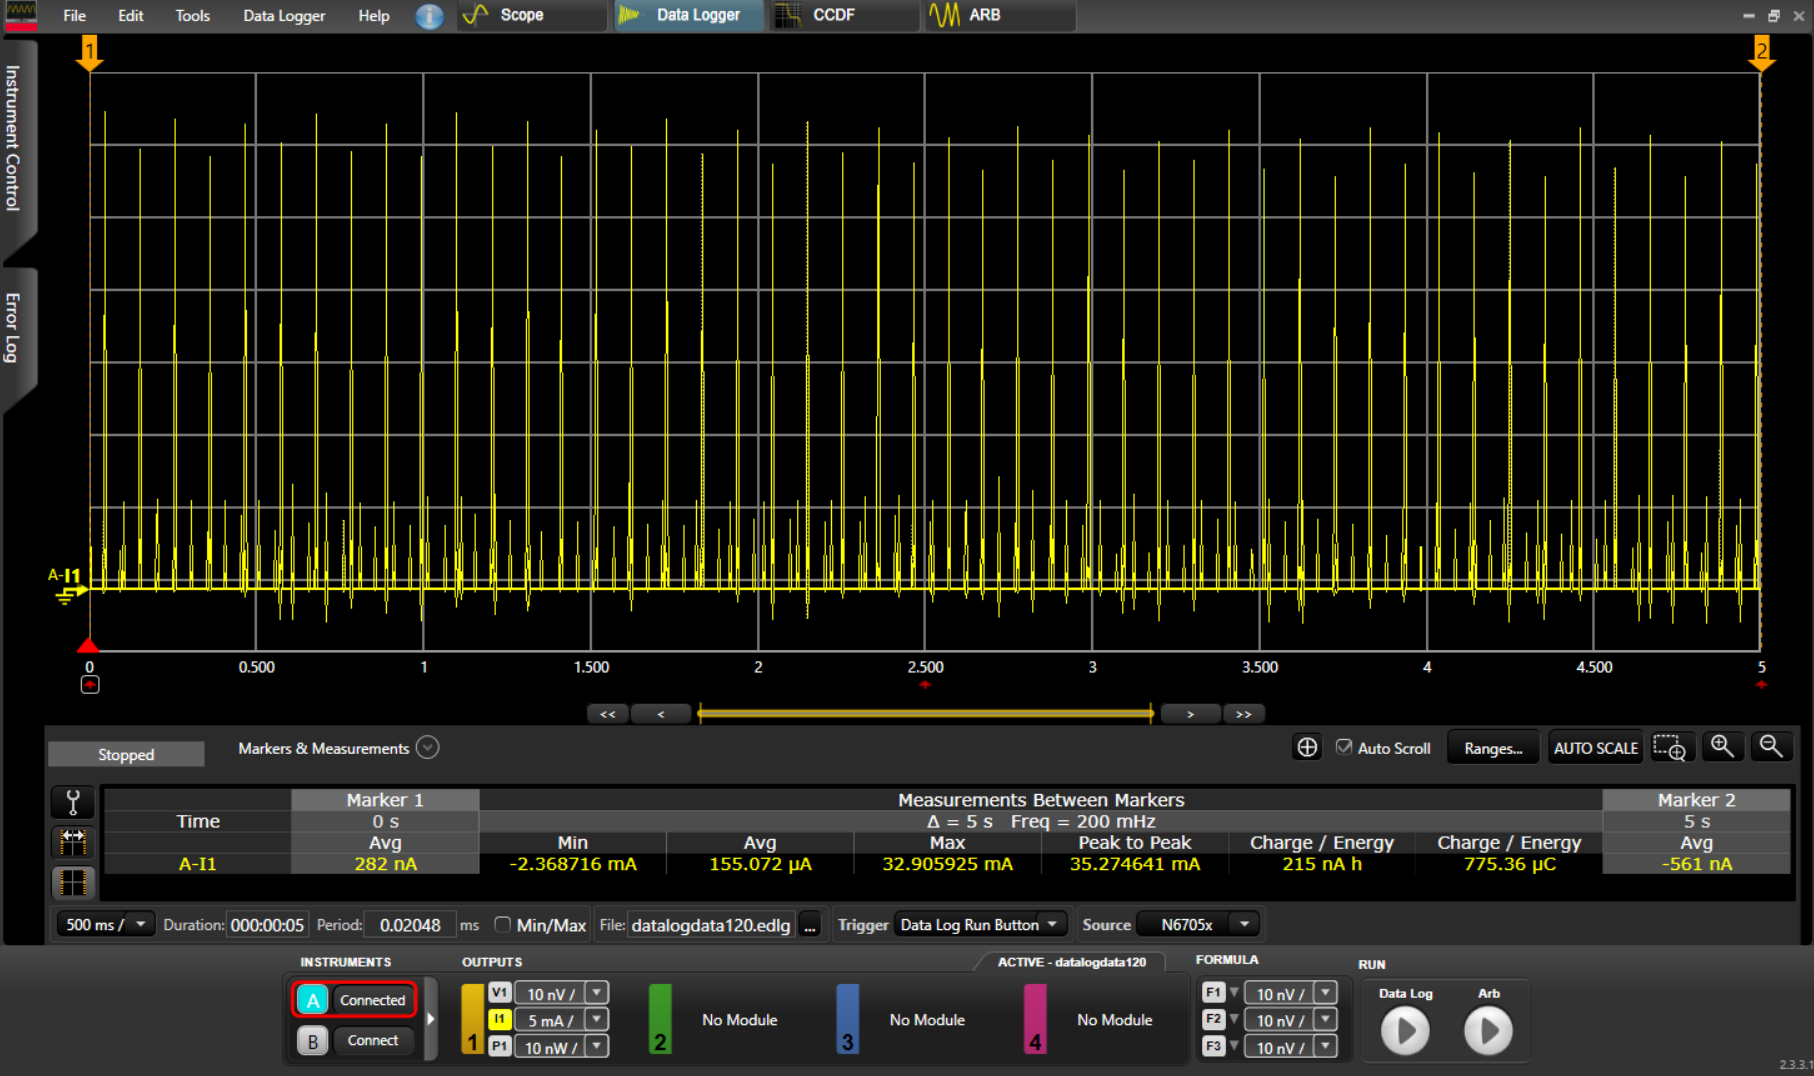Open the Data Logger menu
Image resolution: width=1814 pixels, height=1076 pixels.
pos(284,15)
